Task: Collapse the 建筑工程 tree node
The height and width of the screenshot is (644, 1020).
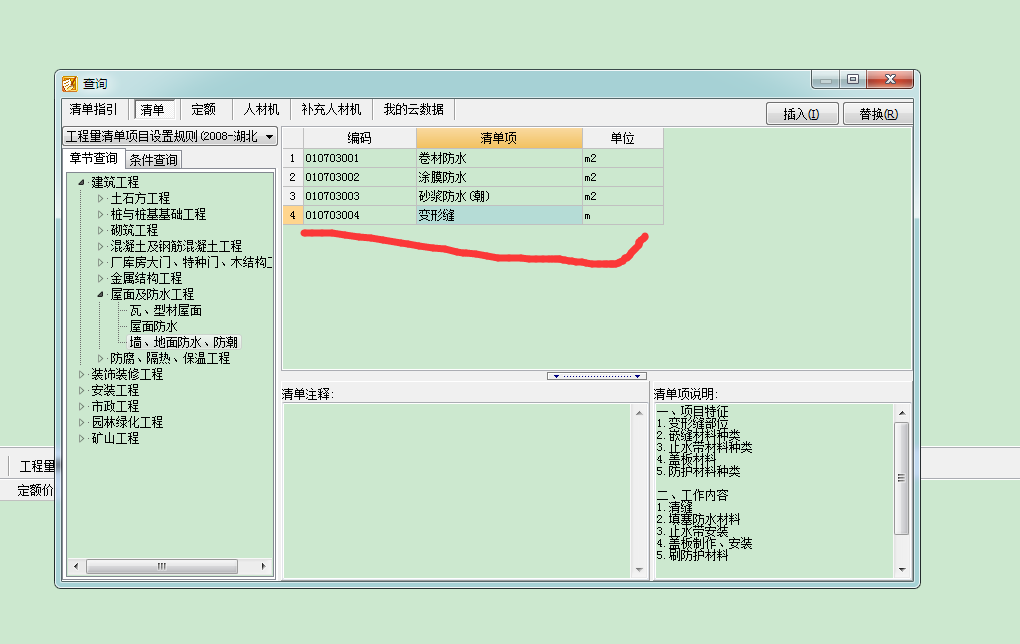Action: (81, 182)
